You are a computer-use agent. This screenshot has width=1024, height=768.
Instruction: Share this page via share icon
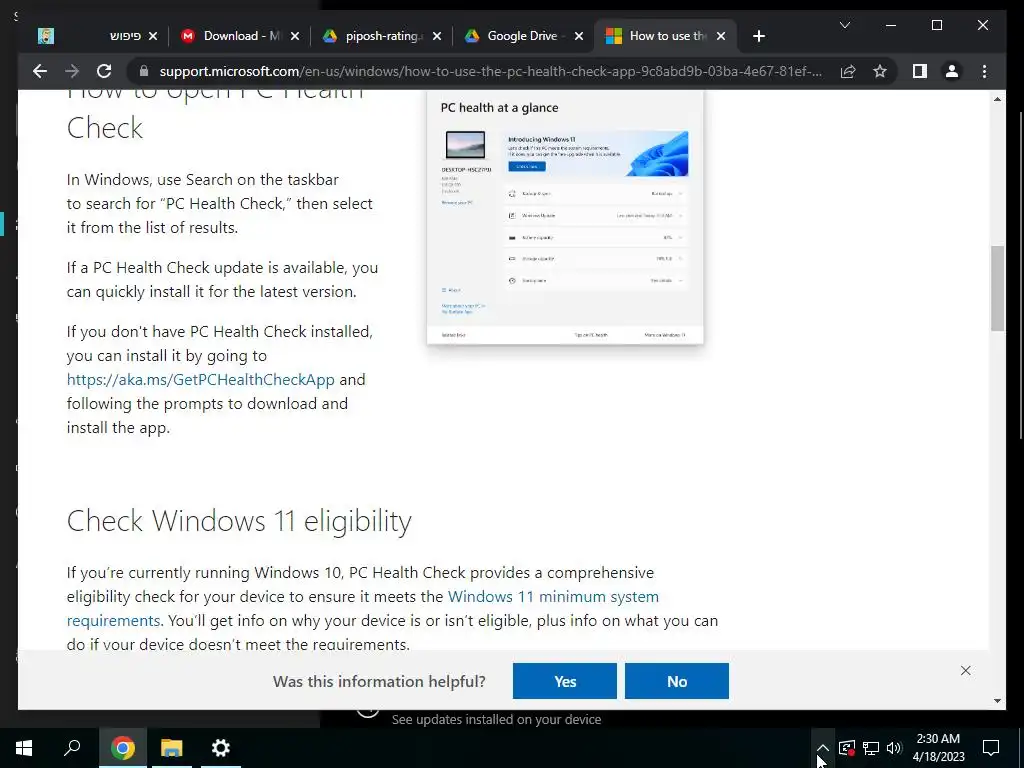coord(848,71)
